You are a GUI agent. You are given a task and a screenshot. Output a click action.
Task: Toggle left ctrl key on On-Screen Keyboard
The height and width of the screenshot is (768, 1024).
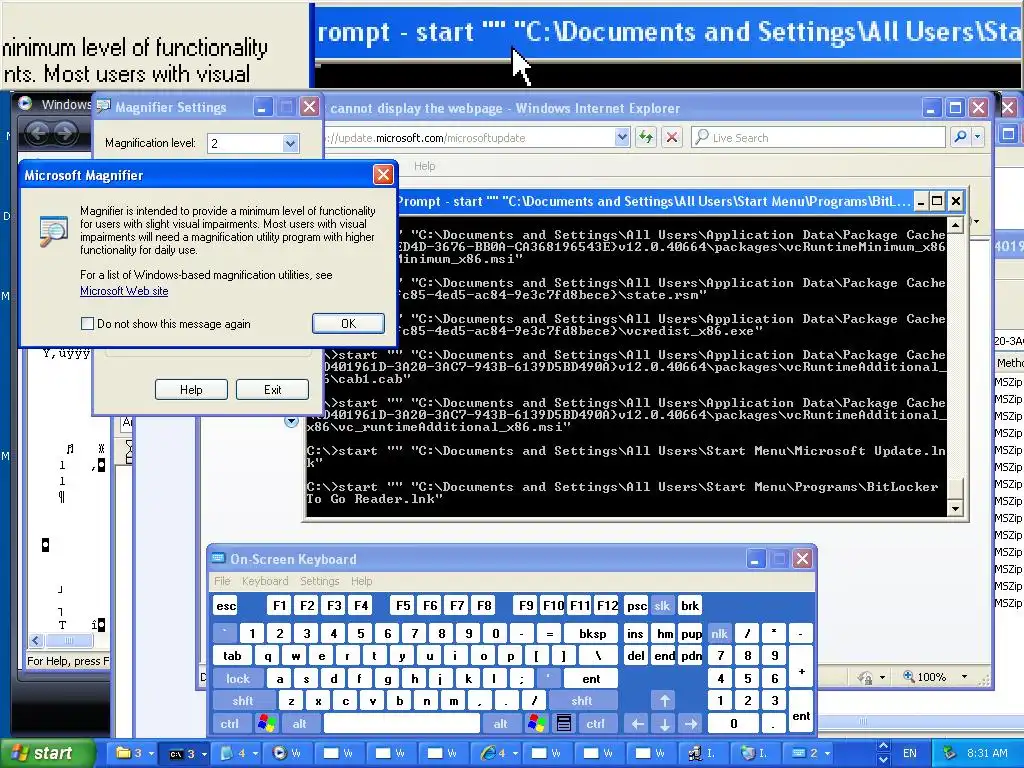(229, 724)
